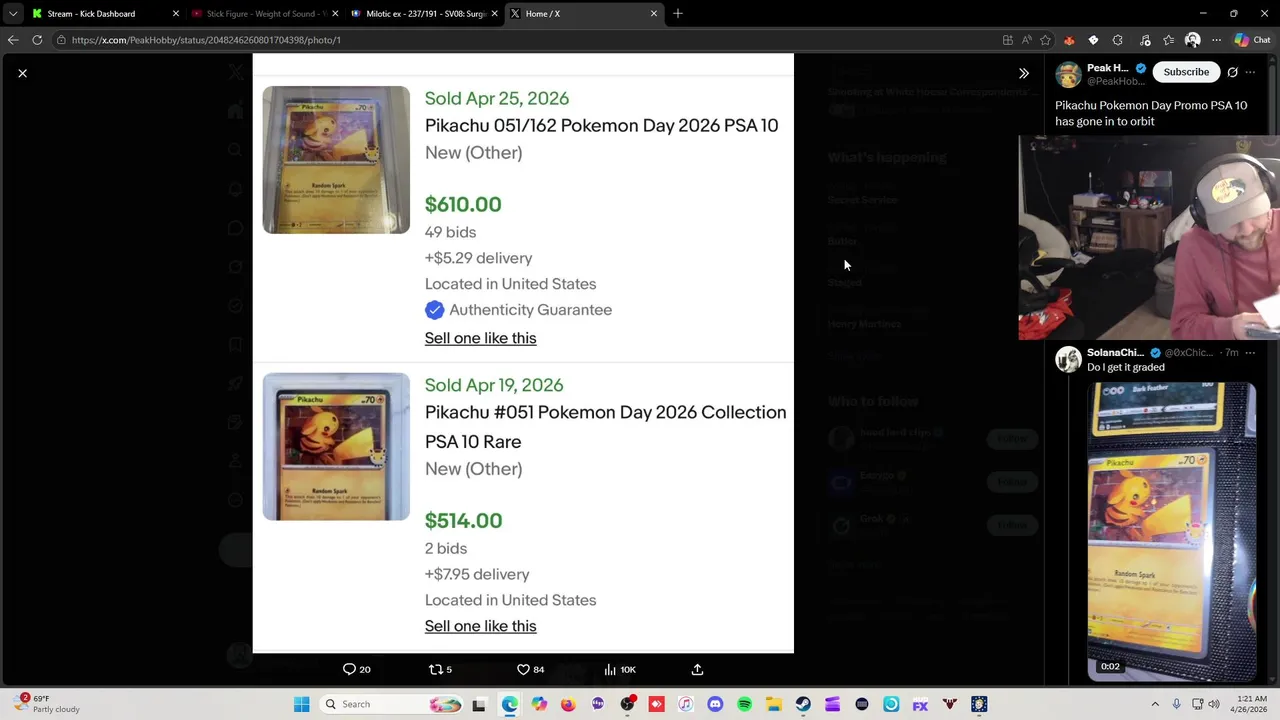Open Firefox from taskbar
The height and width of the screenshot is (720, 1280).
pyautogui.click(x=568, y=704)
